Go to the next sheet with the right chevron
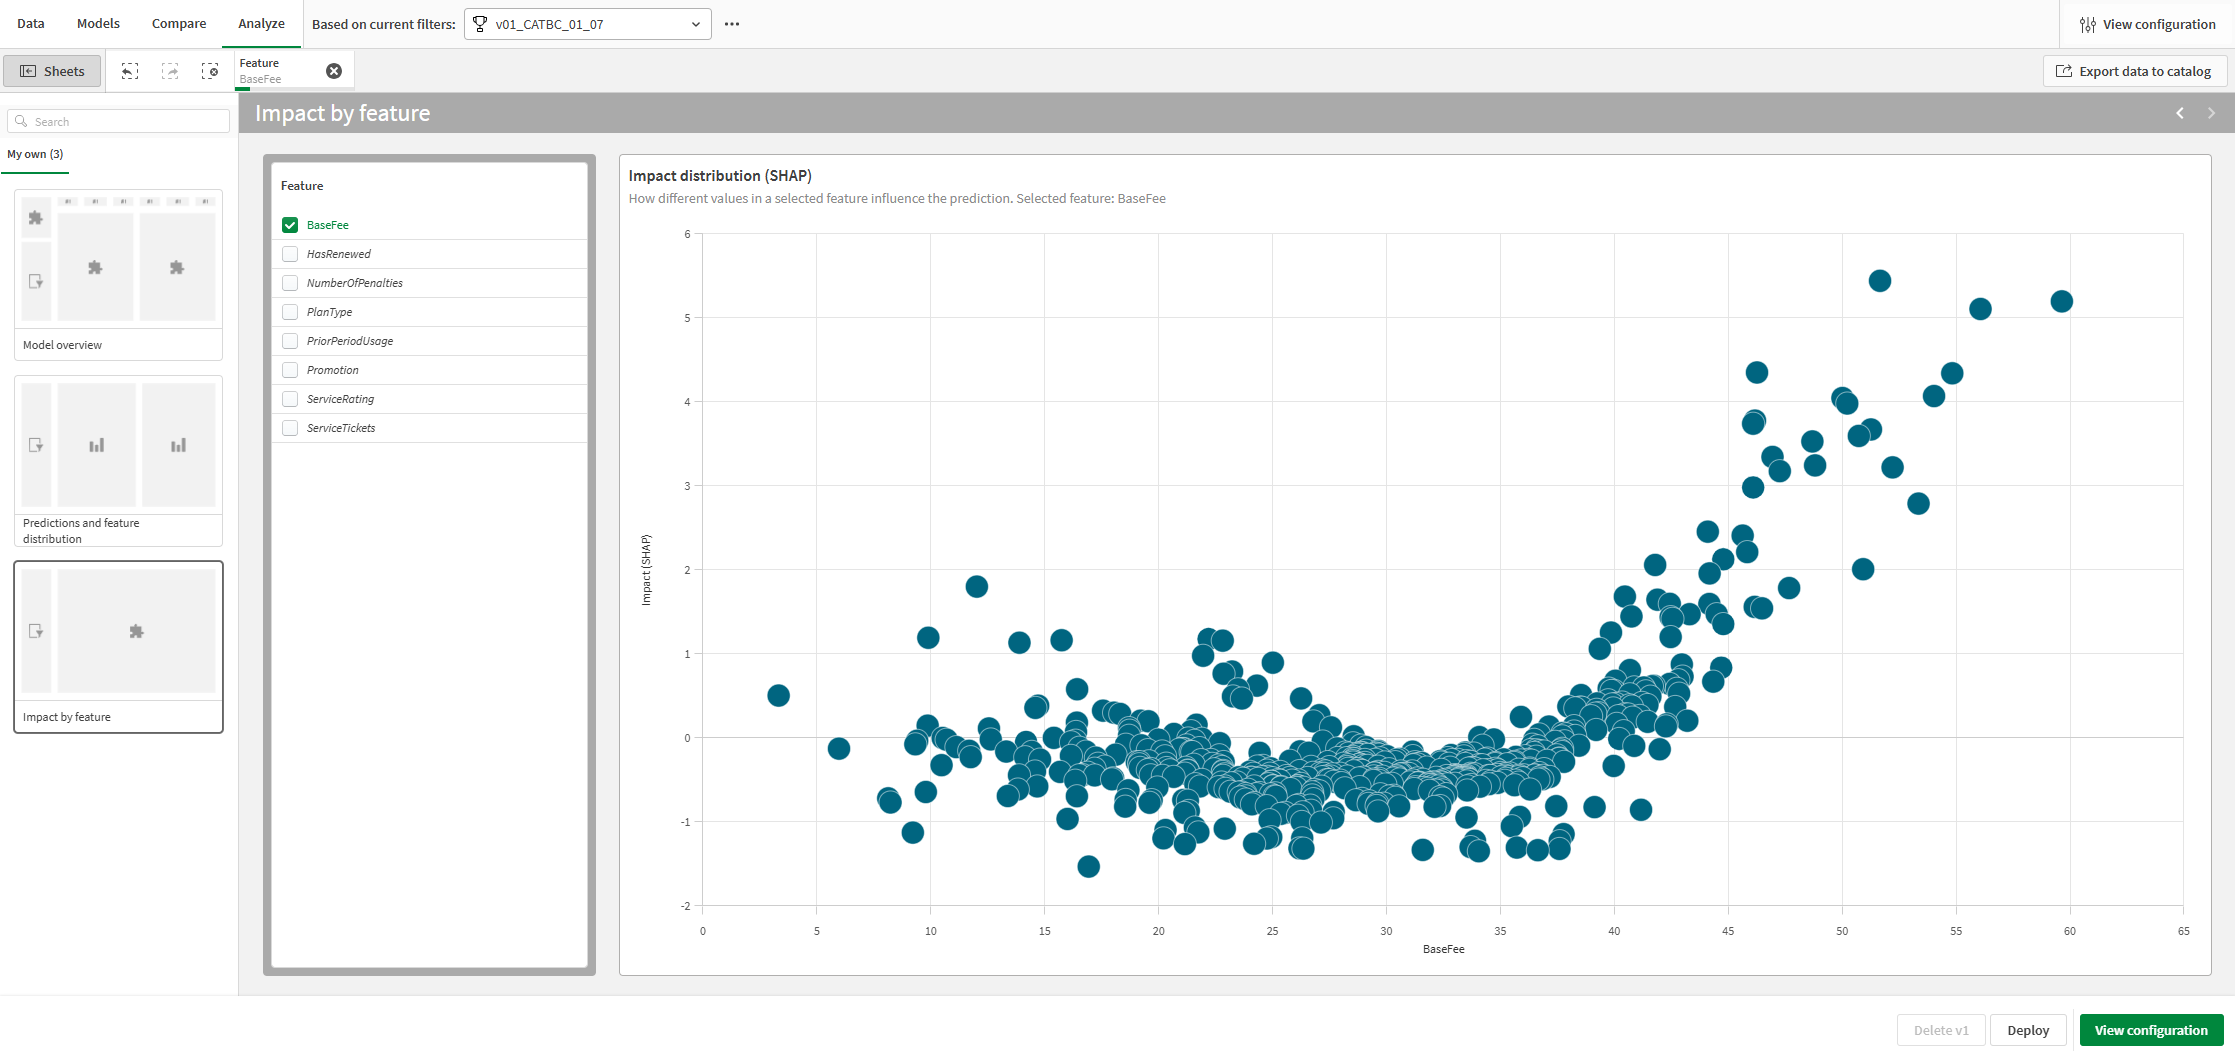 click(x=2211, y=113)
